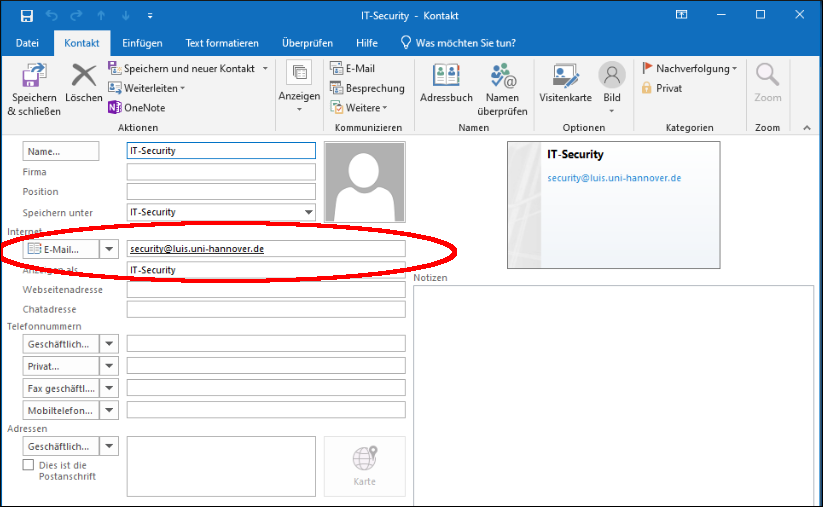823x507 pixels.
Task: Click the Notizen text area
Action: [614, 395]
